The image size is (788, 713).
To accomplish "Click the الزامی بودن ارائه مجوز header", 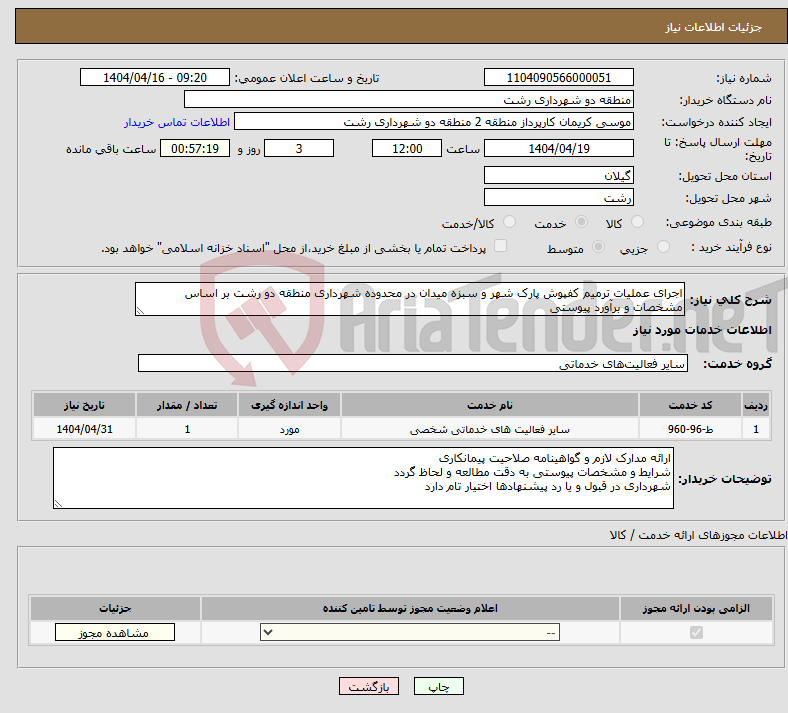I will click(x=696, y=608).
